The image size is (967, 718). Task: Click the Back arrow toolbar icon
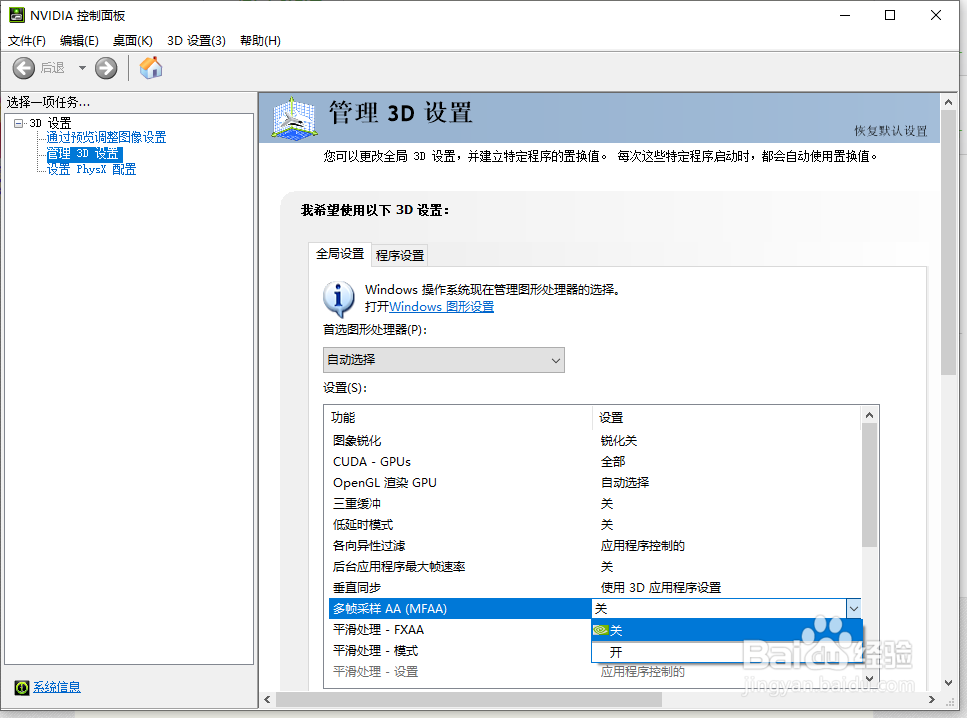(24, 68)
